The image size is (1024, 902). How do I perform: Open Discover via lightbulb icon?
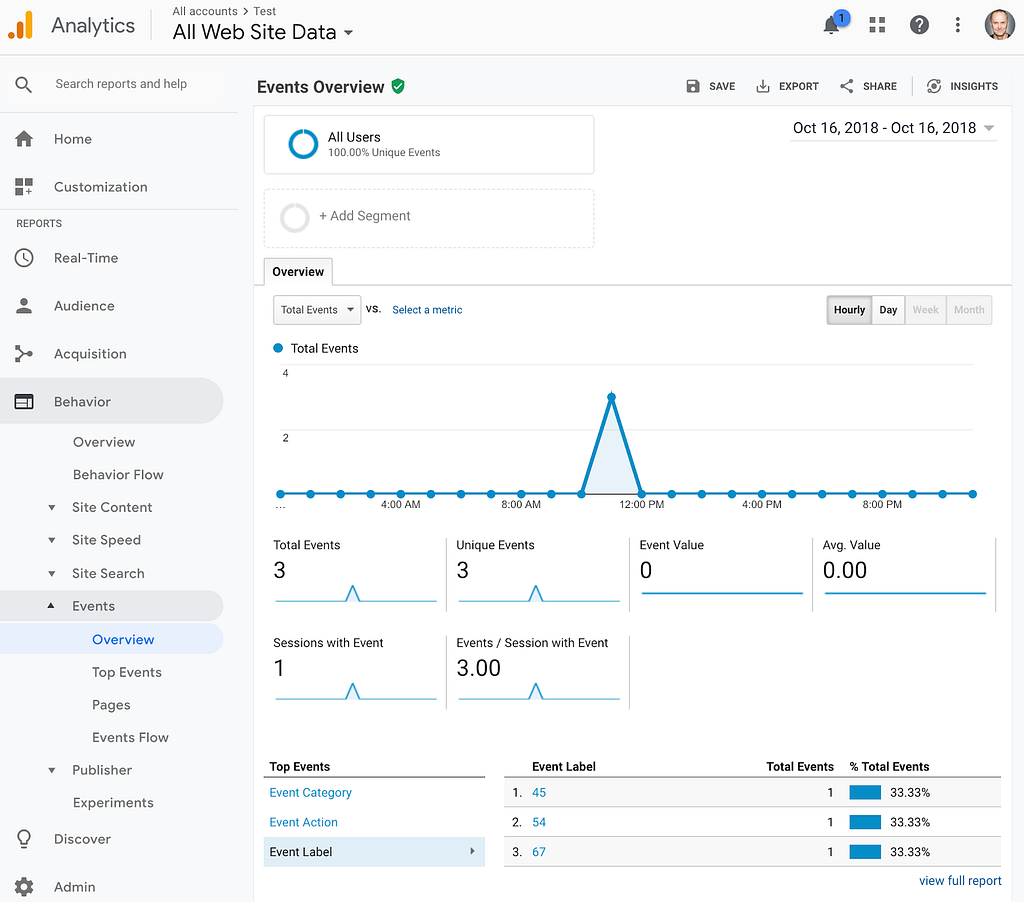point(24,839)
